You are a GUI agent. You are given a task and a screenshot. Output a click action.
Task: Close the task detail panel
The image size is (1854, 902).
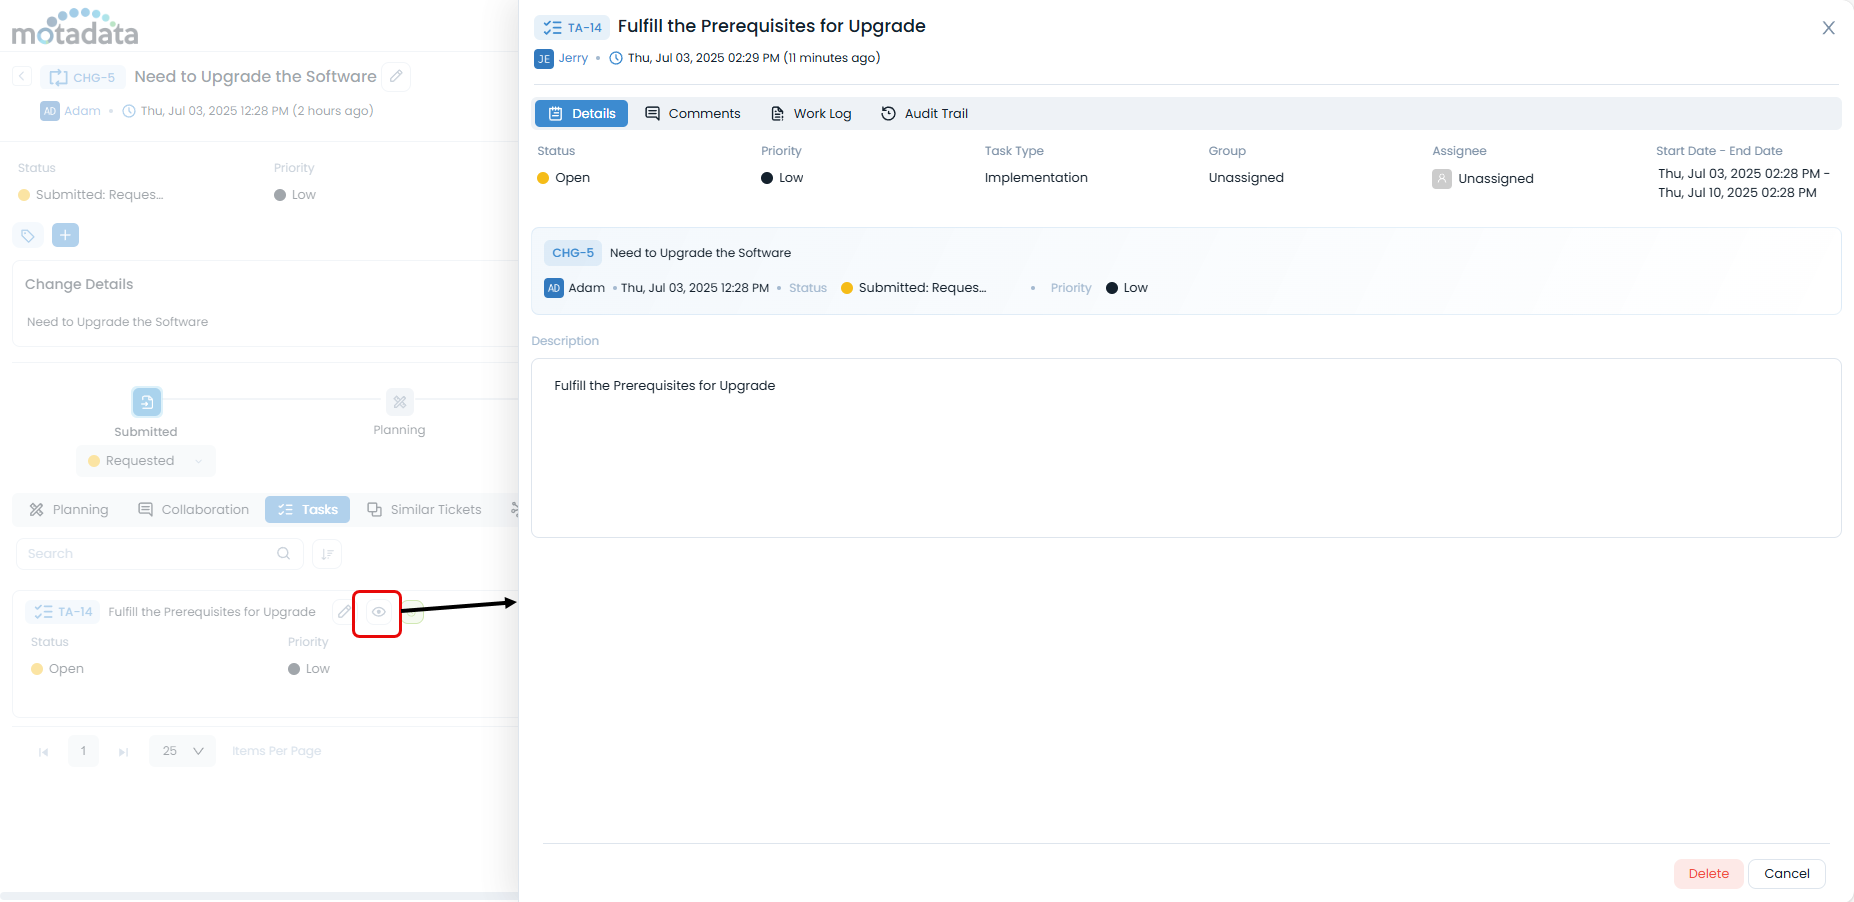(x=1828, y=28)
